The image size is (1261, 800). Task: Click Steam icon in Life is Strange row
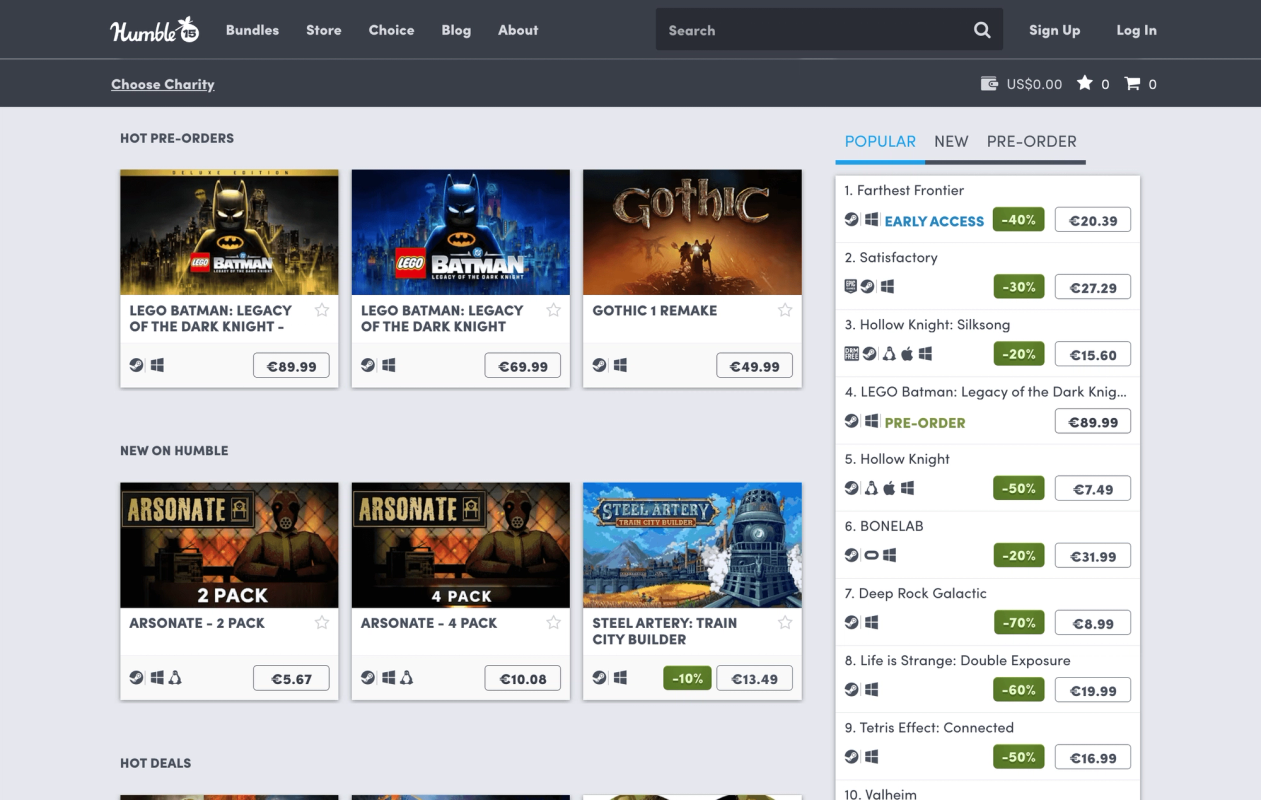(x=851, y=689)
